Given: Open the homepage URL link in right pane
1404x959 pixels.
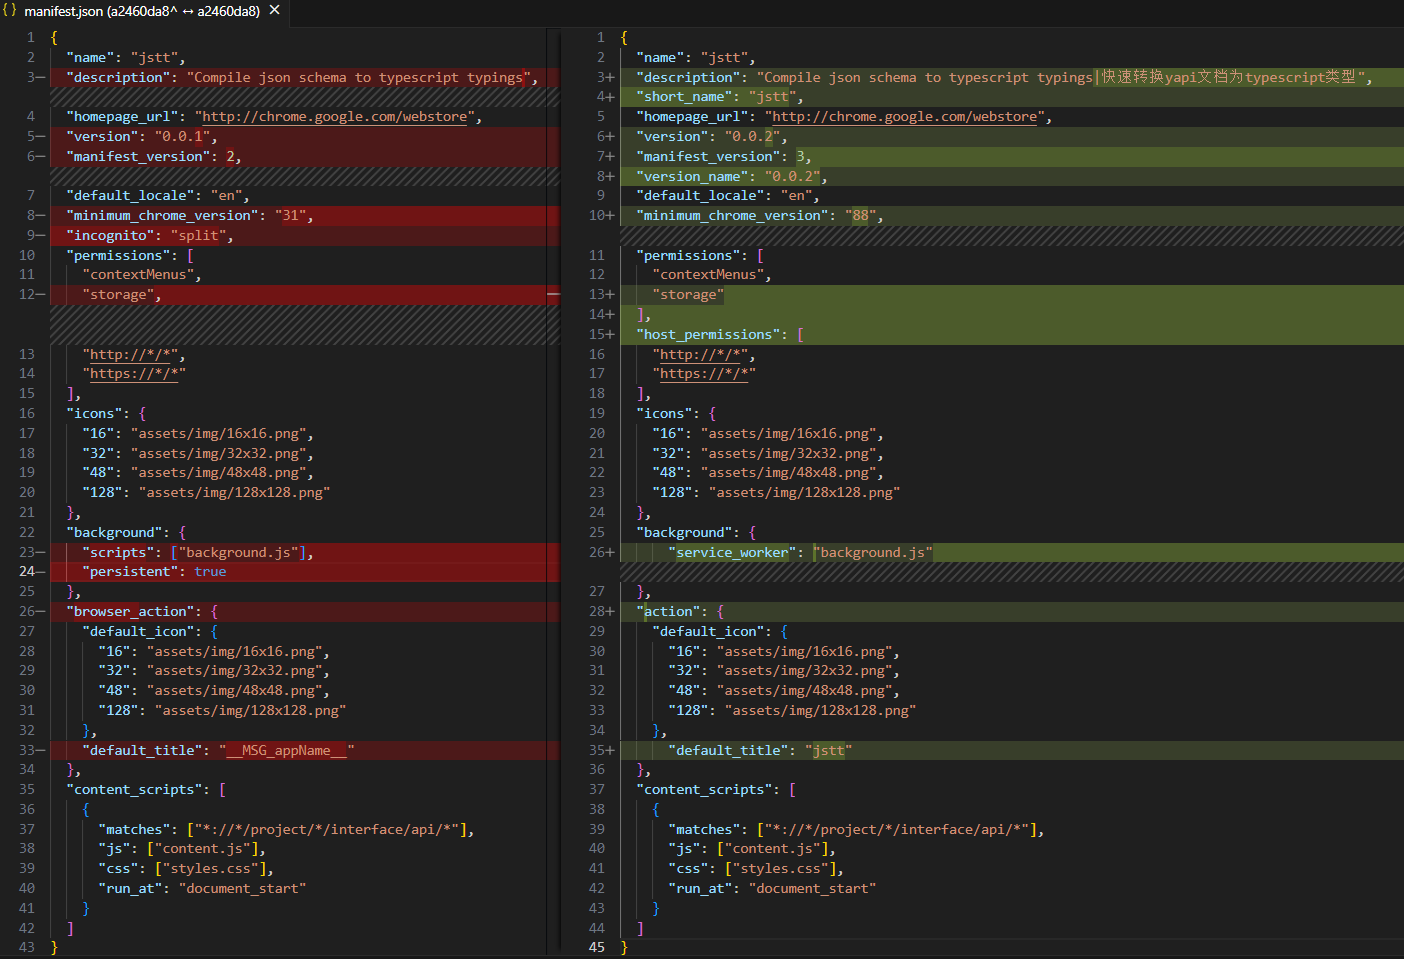Looking at the screenshot, I should click(x=905, y=117).
